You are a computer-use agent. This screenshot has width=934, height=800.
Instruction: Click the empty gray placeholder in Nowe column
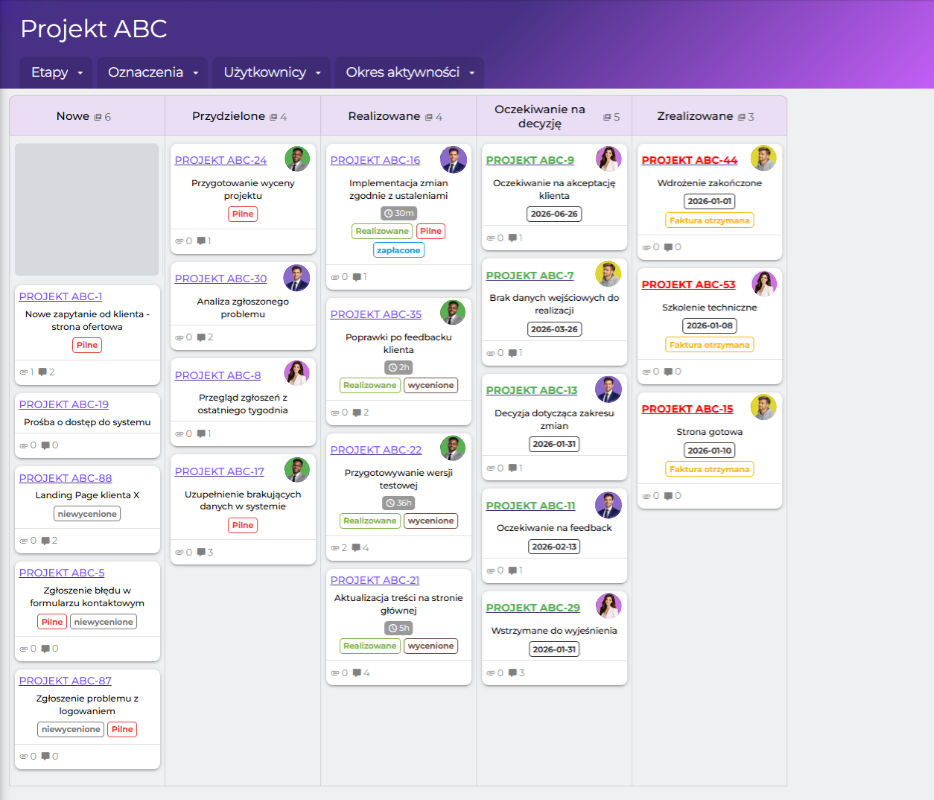87,209
